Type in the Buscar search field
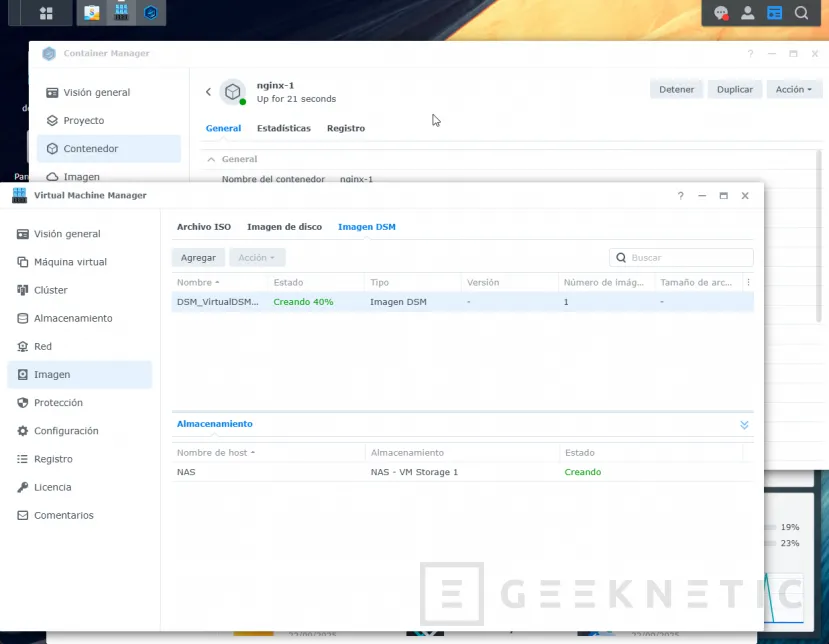This screenshot has height=644, width=829. (x=689, y=257)
